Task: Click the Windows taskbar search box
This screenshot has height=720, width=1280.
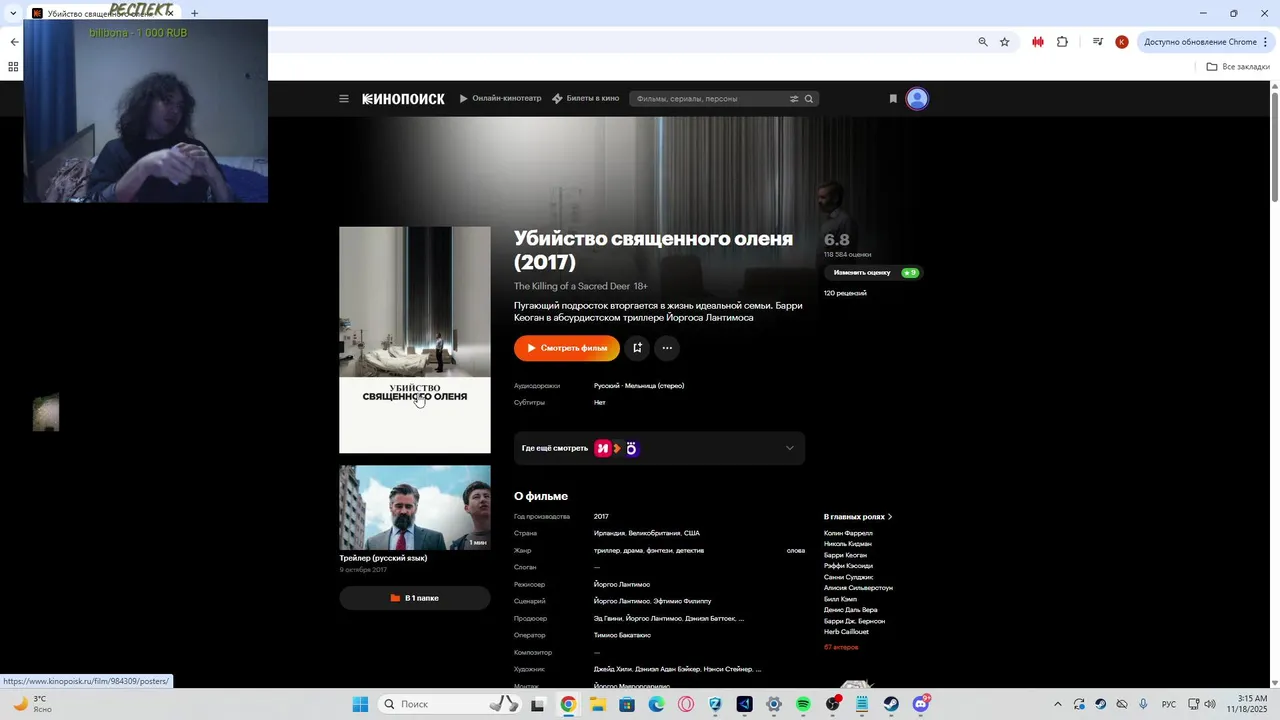Action: pyautogui.click(x=451, y=704)
